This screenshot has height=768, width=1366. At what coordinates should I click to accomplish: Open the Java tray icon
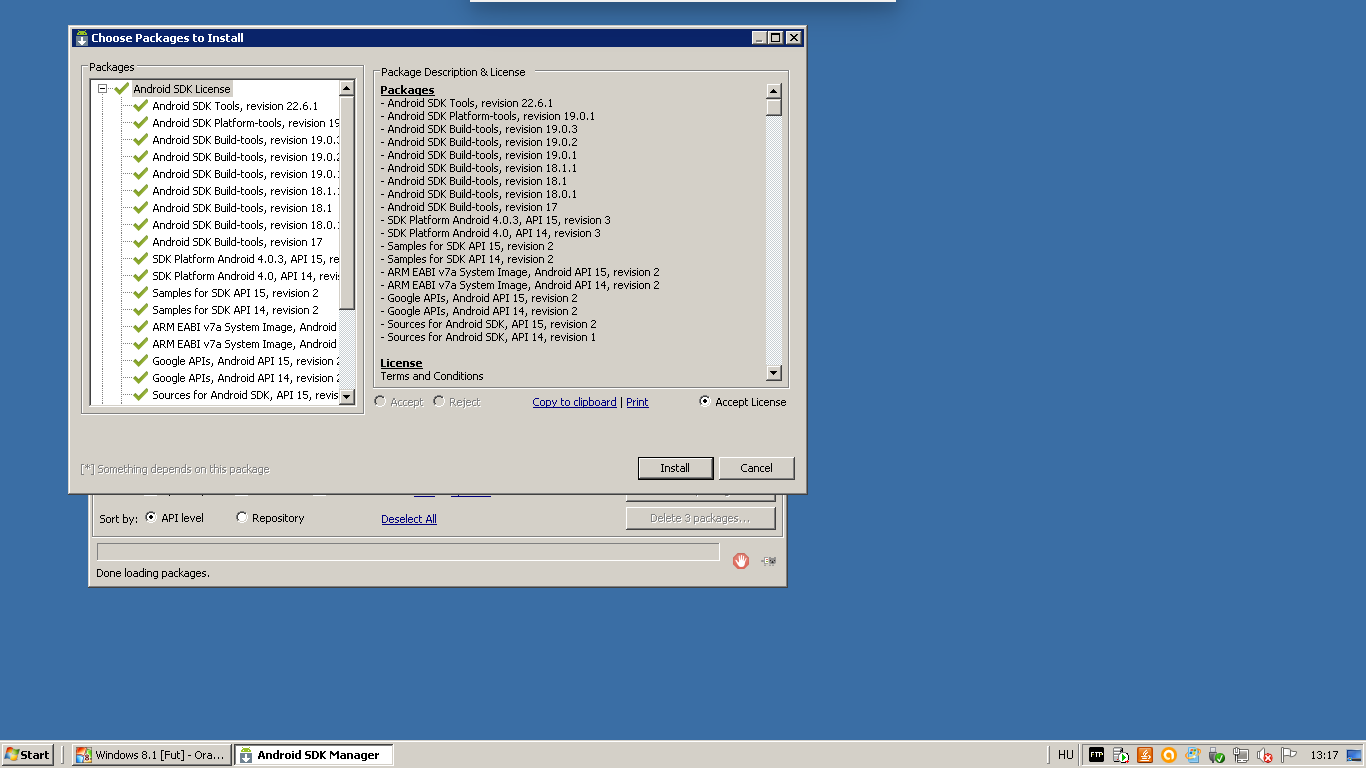[1144, 755]
